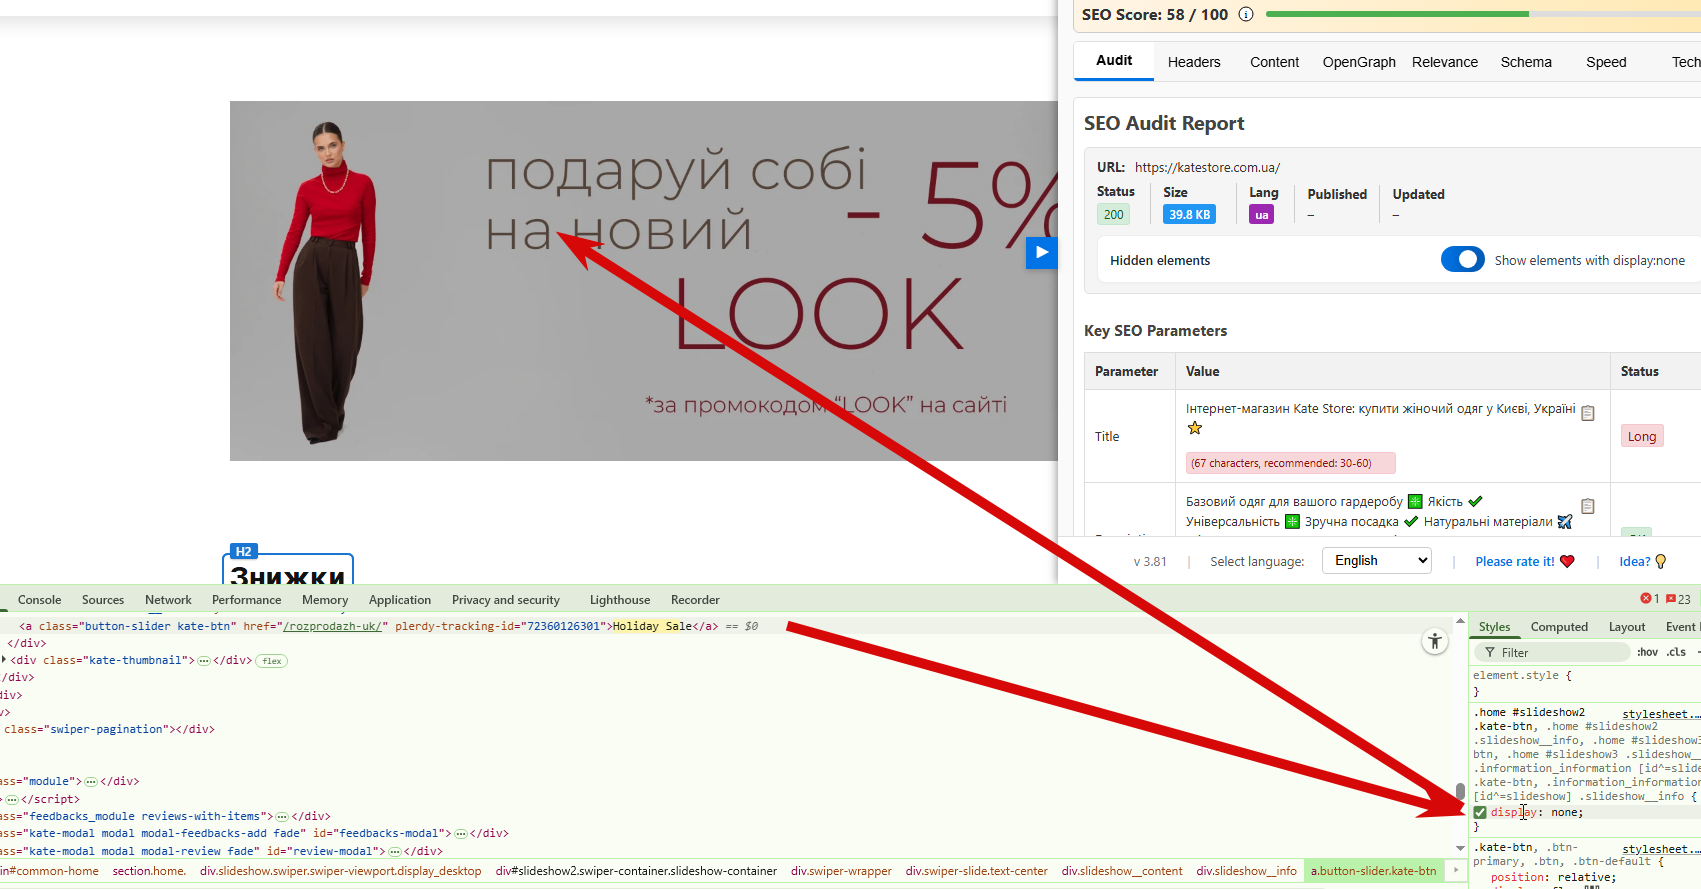
Task: Click the H2 heading badge on page
Action: pyautogui.click(x=244, y=551)
